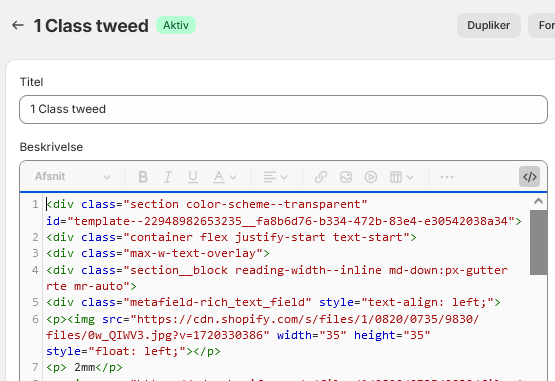
Task: Go back using the left arrow
Action: coord(18,25)
